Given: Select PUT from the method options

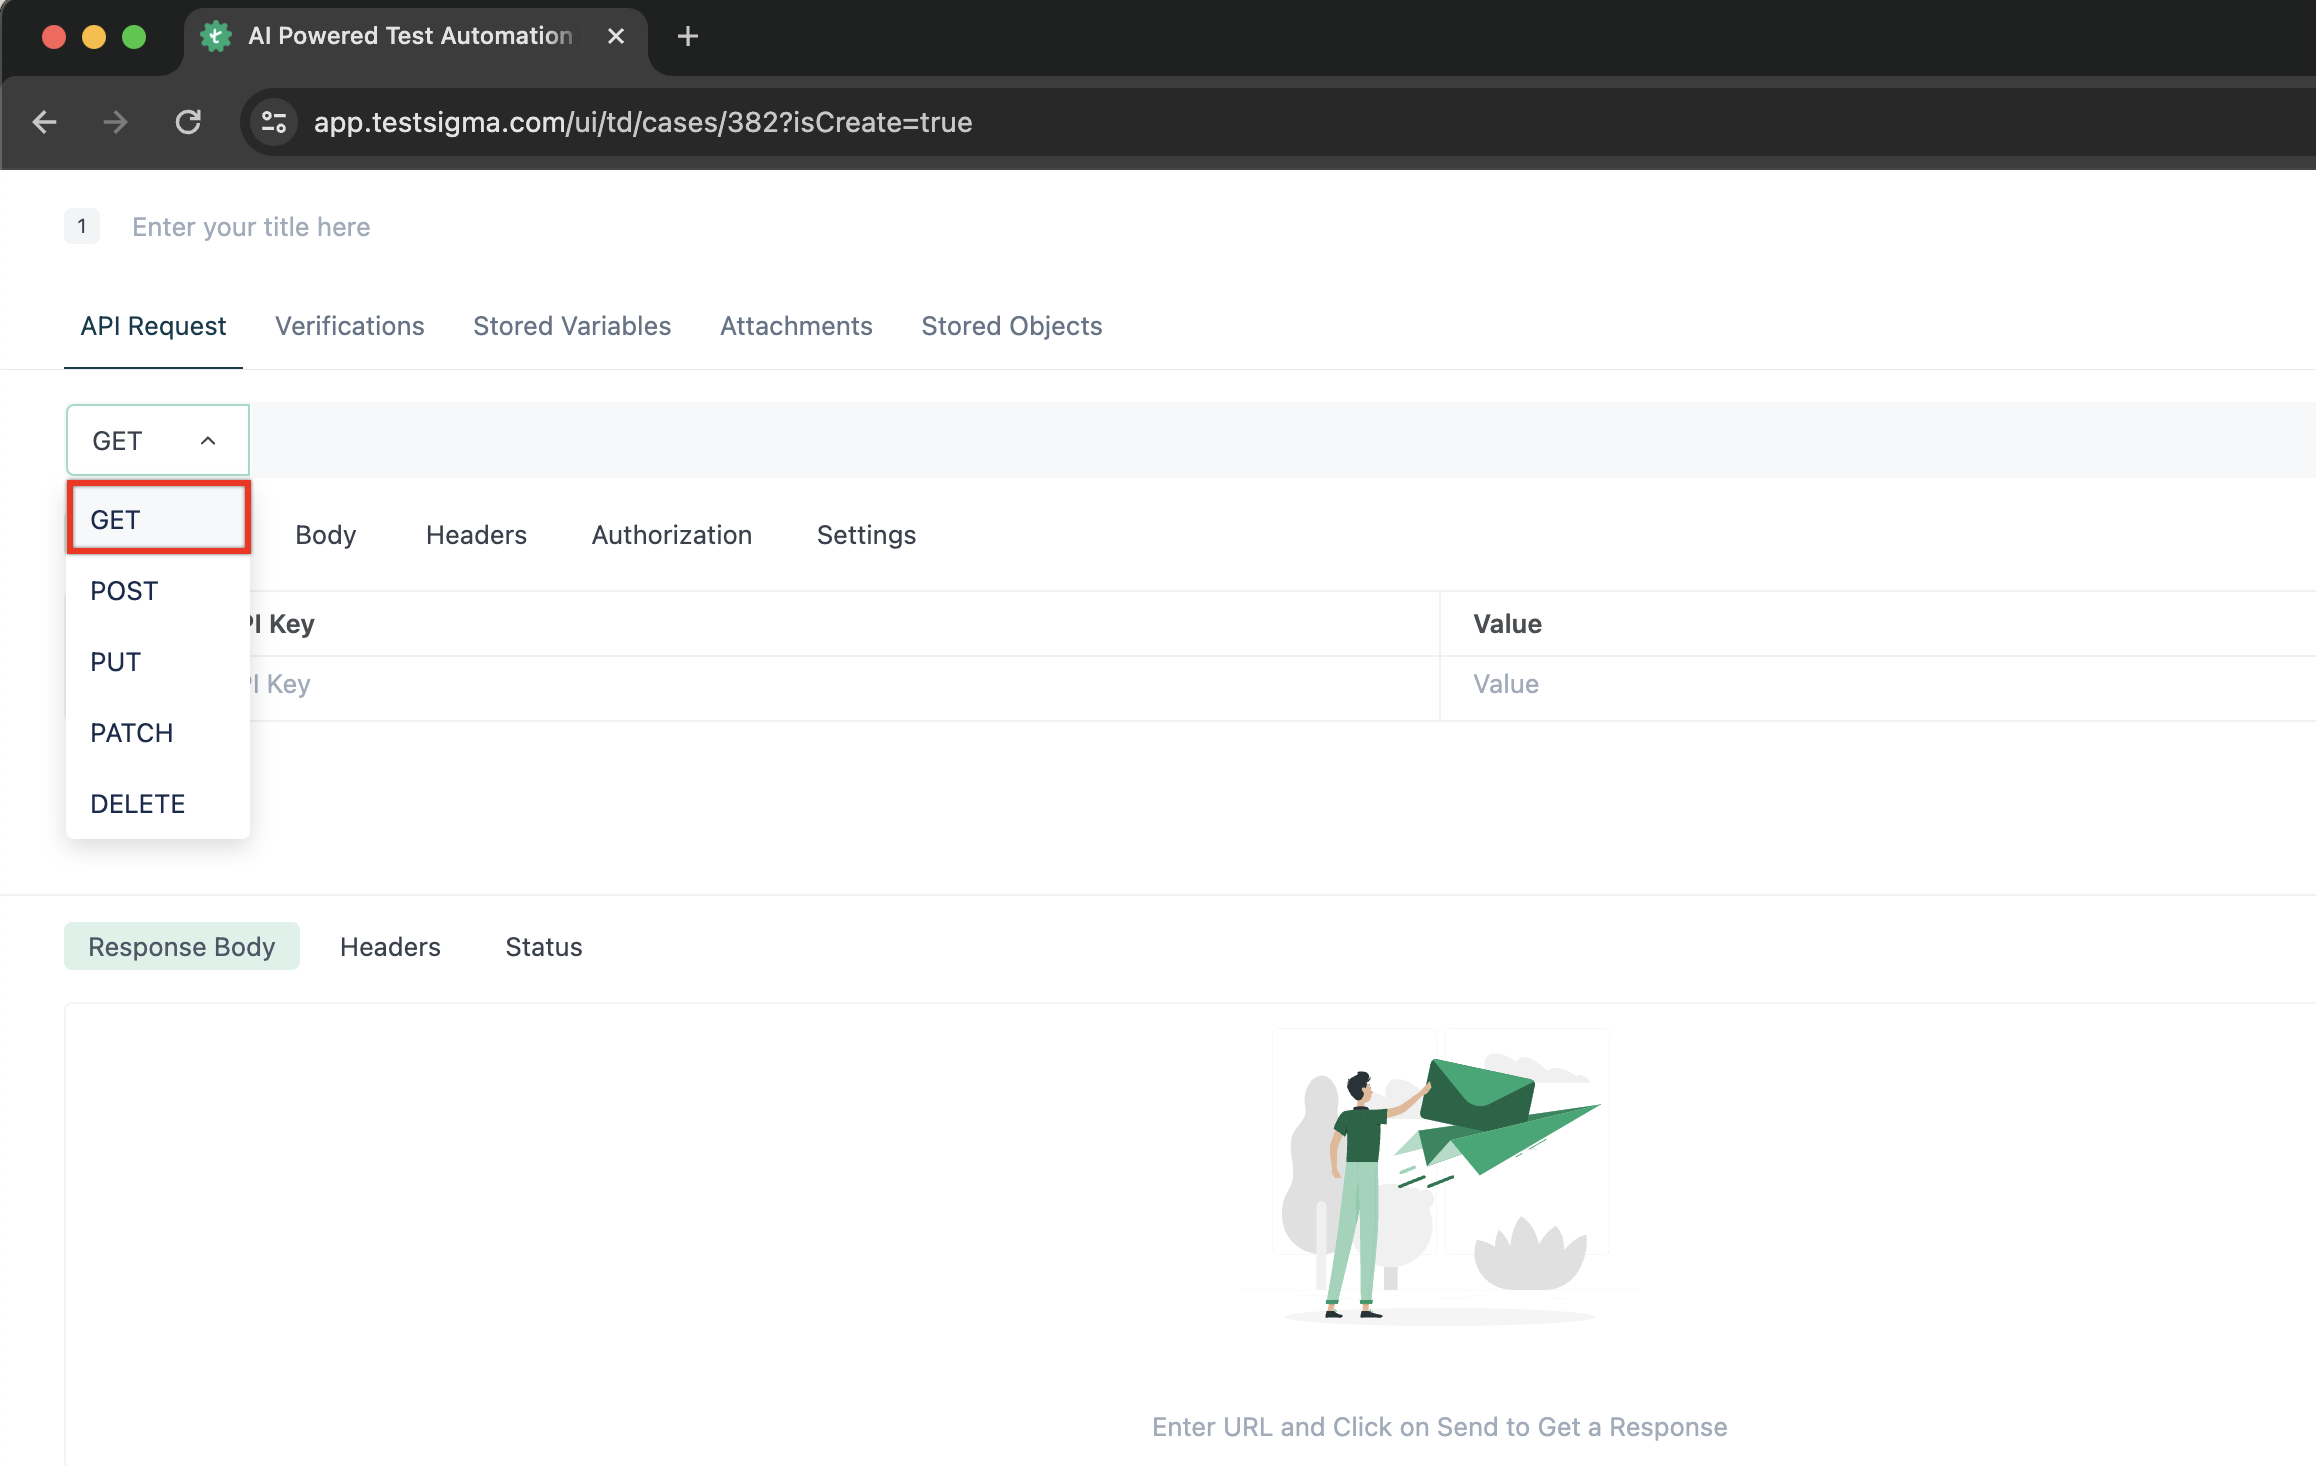Looking at the screenshot, I should tap(116, 662).
